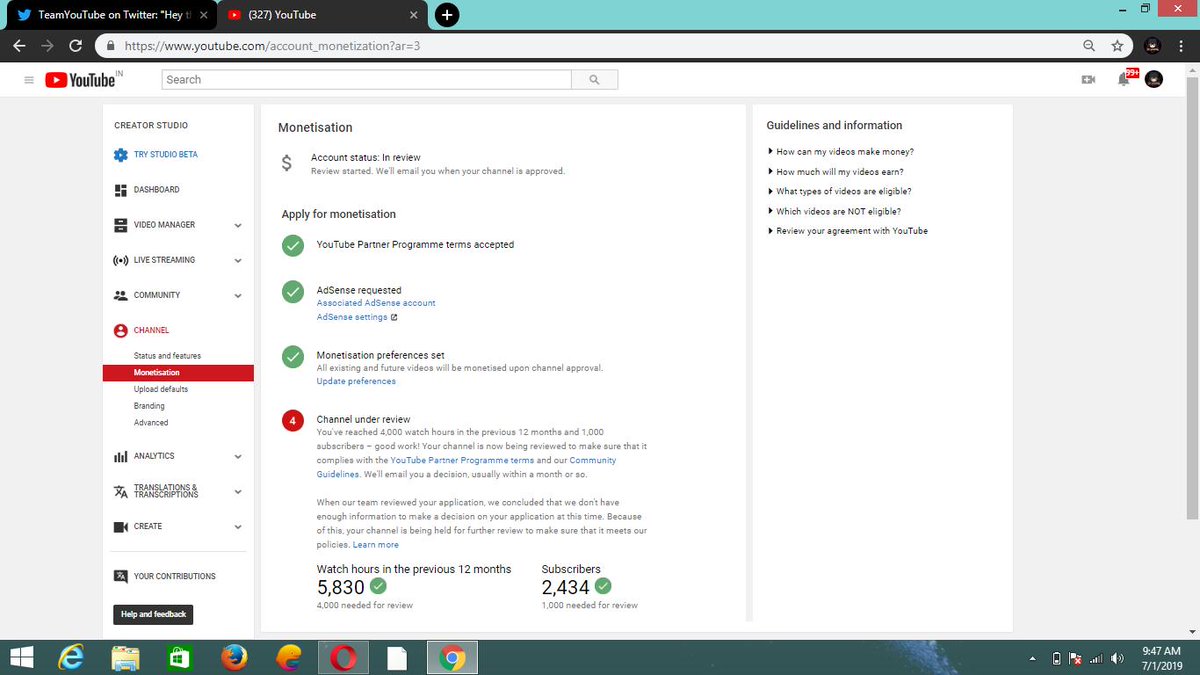Open the notifications bell

tap(1125, 80)
